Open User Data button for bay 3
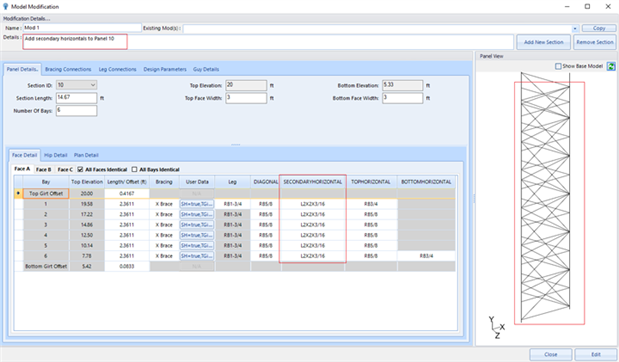 click(x=197, y=225)
